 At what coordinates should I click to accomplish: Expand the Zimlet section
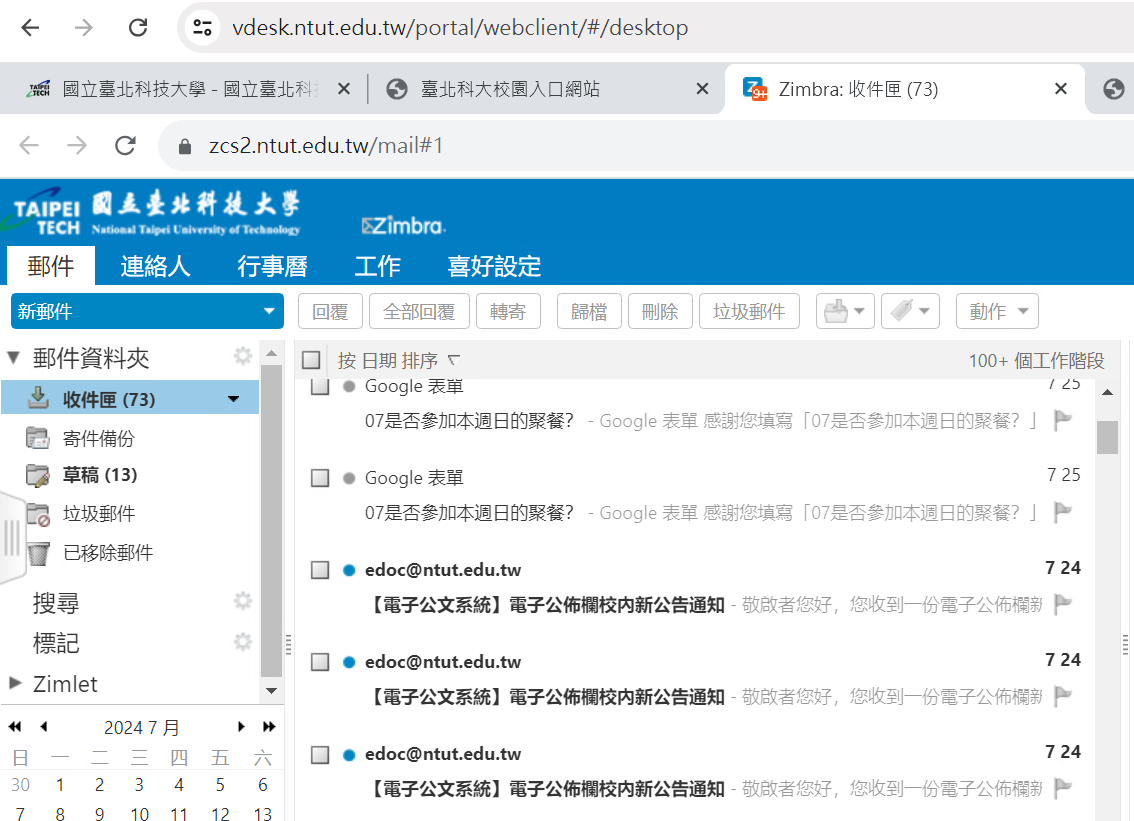(x=15, y=684)
